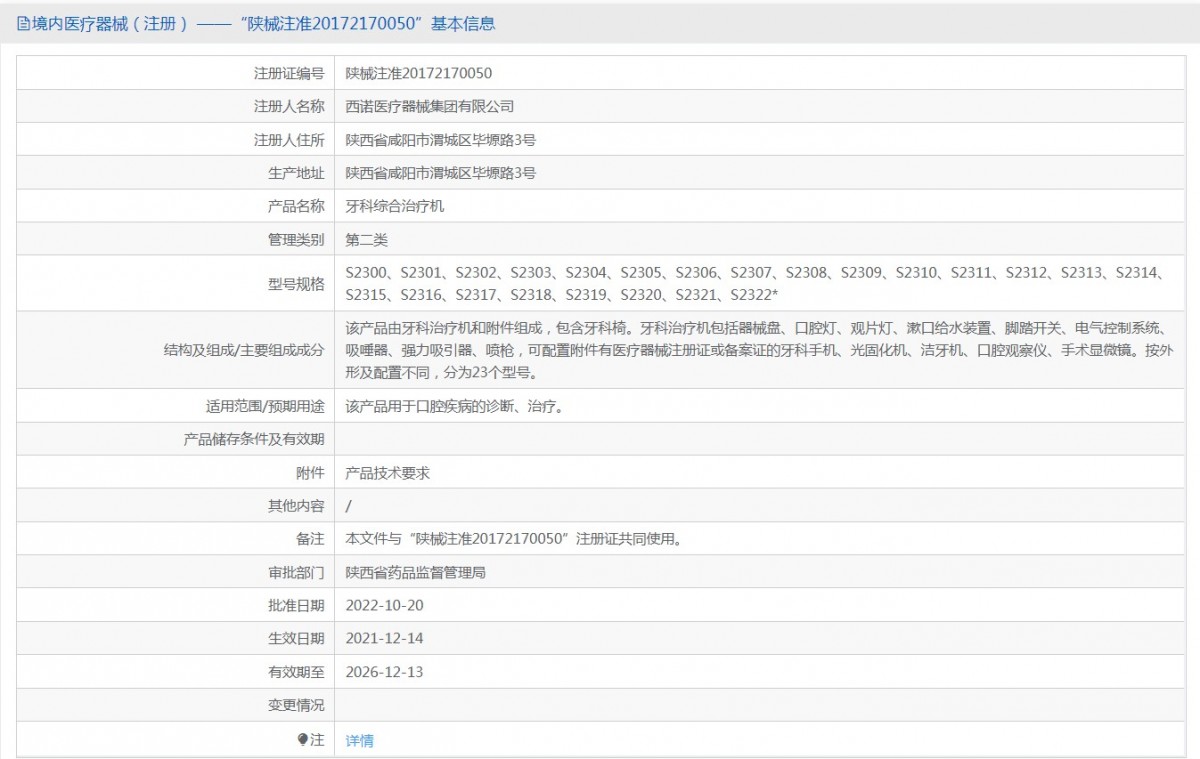Image resolution: width=1200 pixels, height=759 pixels.
Task: Click the 审批部门 label
Action: coord(296,573)
